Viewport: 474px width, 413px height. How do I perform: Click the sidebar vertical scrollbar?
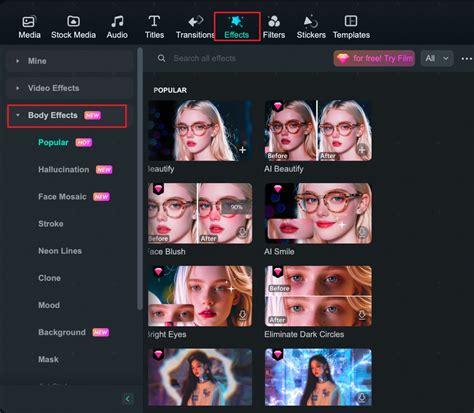[x=140, y=179]
